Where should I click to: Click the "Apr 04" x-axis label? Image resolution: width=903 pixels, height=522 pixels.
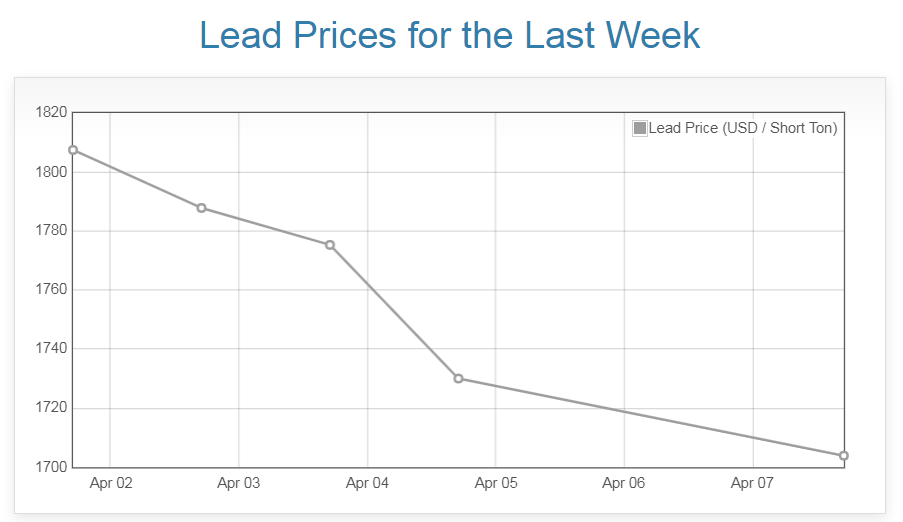pos(367,484)
